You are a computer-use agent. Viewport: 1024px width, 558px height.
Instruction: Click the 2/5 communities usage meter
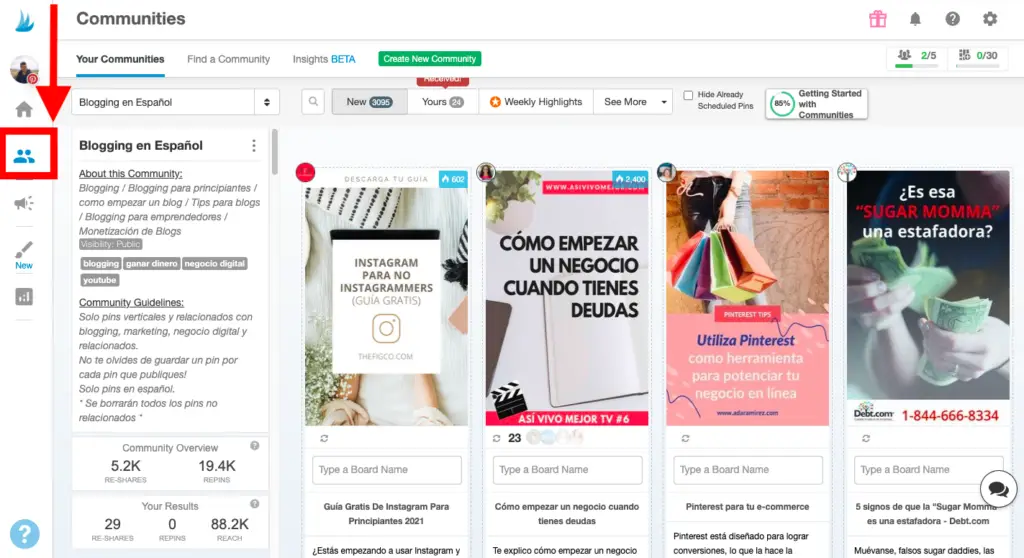tap(917, 57)
